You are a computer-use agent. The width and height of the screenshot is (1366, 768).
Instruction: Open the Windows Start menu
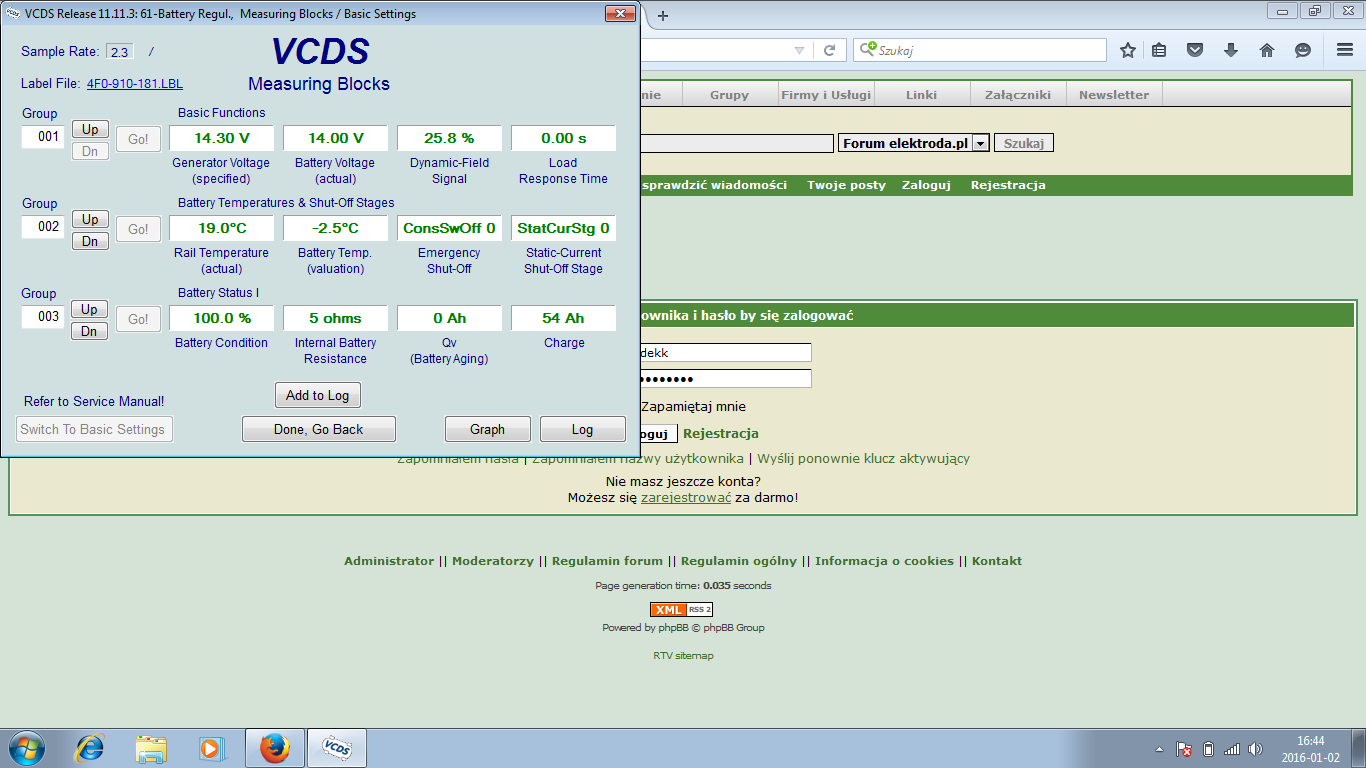[x=27, y=748]
